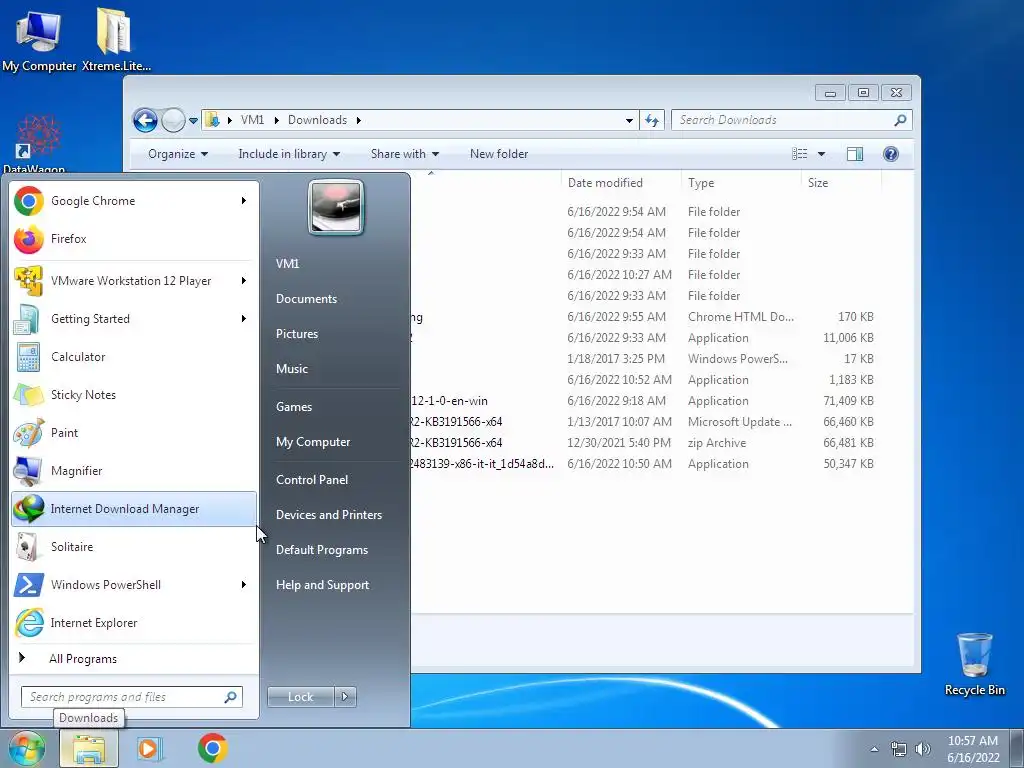
Task: Click the change view icon
Action: (x=799, y=153)
